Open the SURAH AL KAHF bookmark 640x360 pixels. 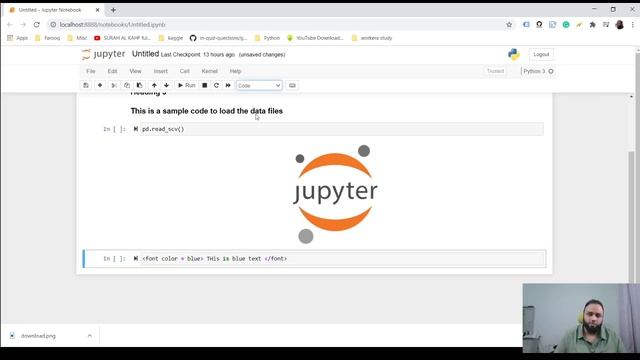[x=122, y=38]
